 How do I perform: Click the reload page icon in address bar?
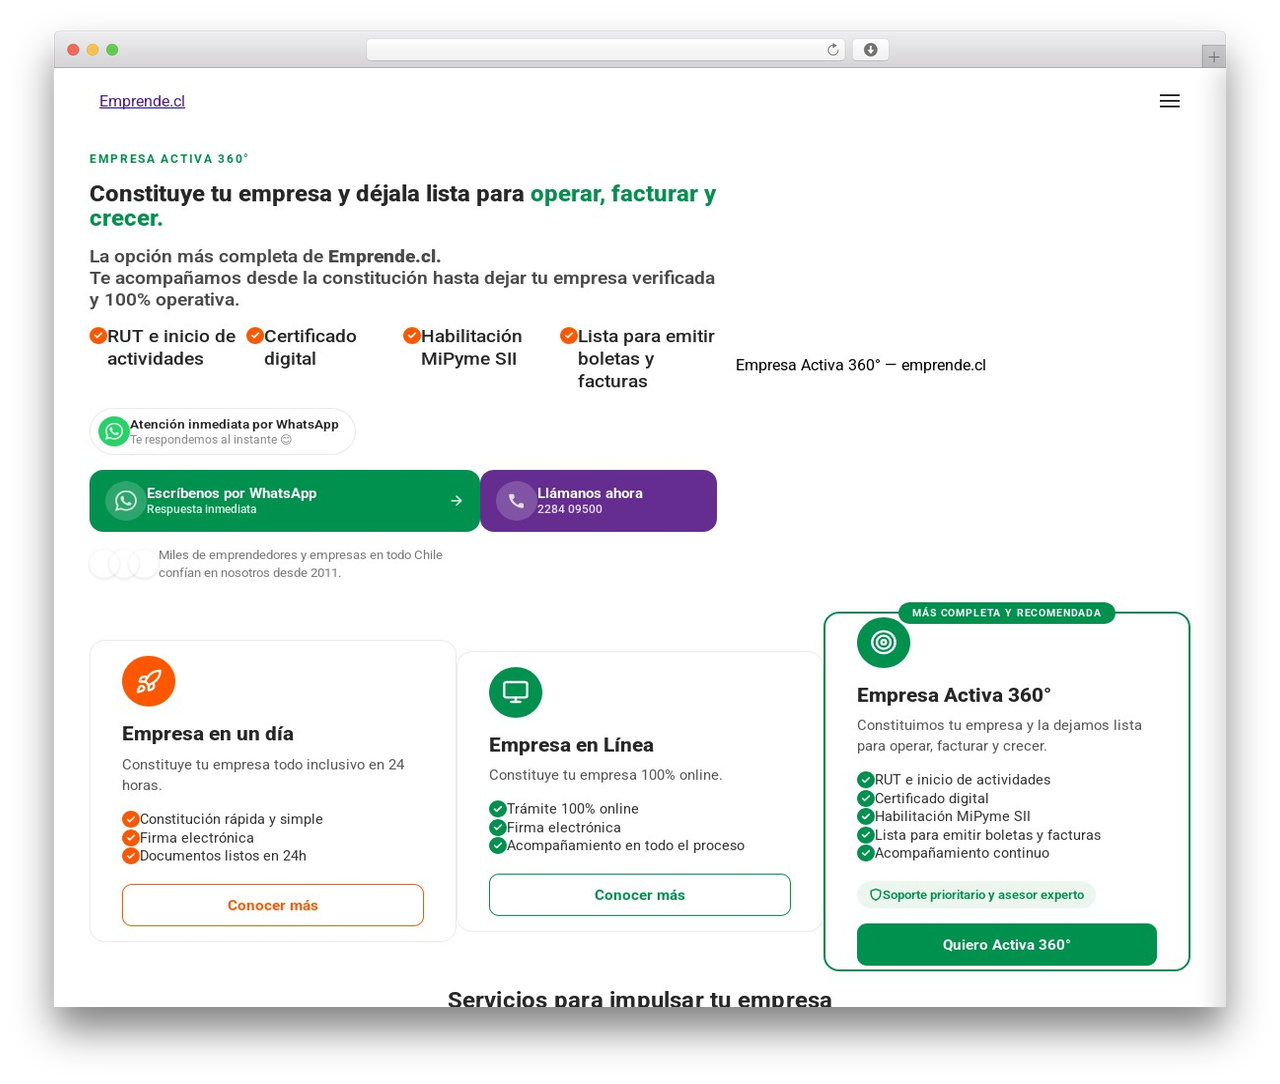pos(833,50)
